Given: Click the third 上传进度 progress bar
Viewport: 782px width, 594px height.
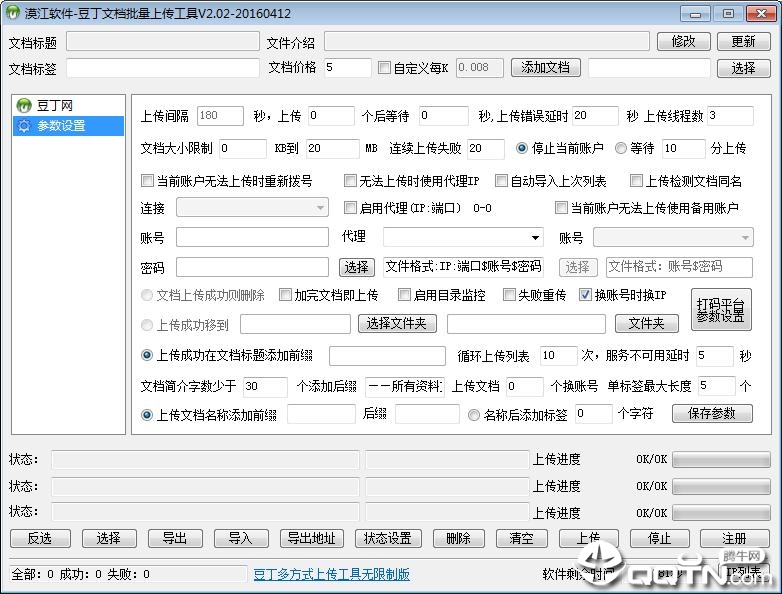Looking at the screenshot, I should (721, 512).
